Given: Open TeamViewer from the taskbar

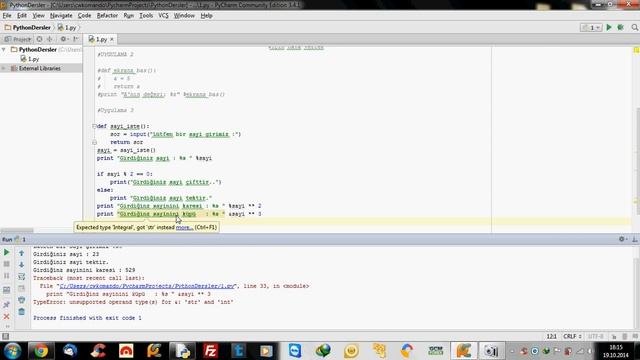Looking at the screenshot, I should click(295, 351).
